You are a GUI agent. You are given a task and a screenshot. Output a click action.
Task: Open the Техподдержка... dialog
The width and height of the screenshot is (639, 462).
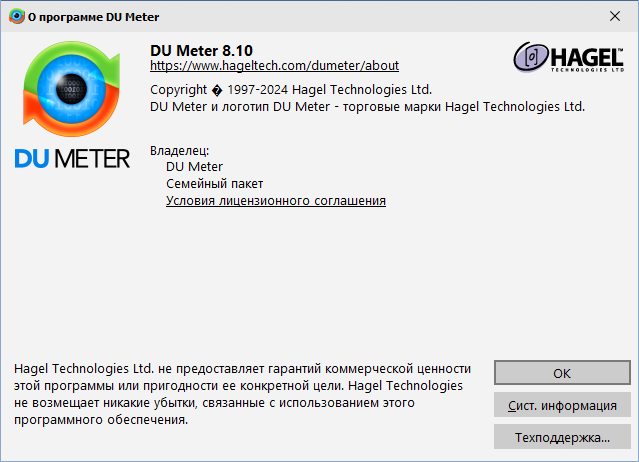coord(562,437)
